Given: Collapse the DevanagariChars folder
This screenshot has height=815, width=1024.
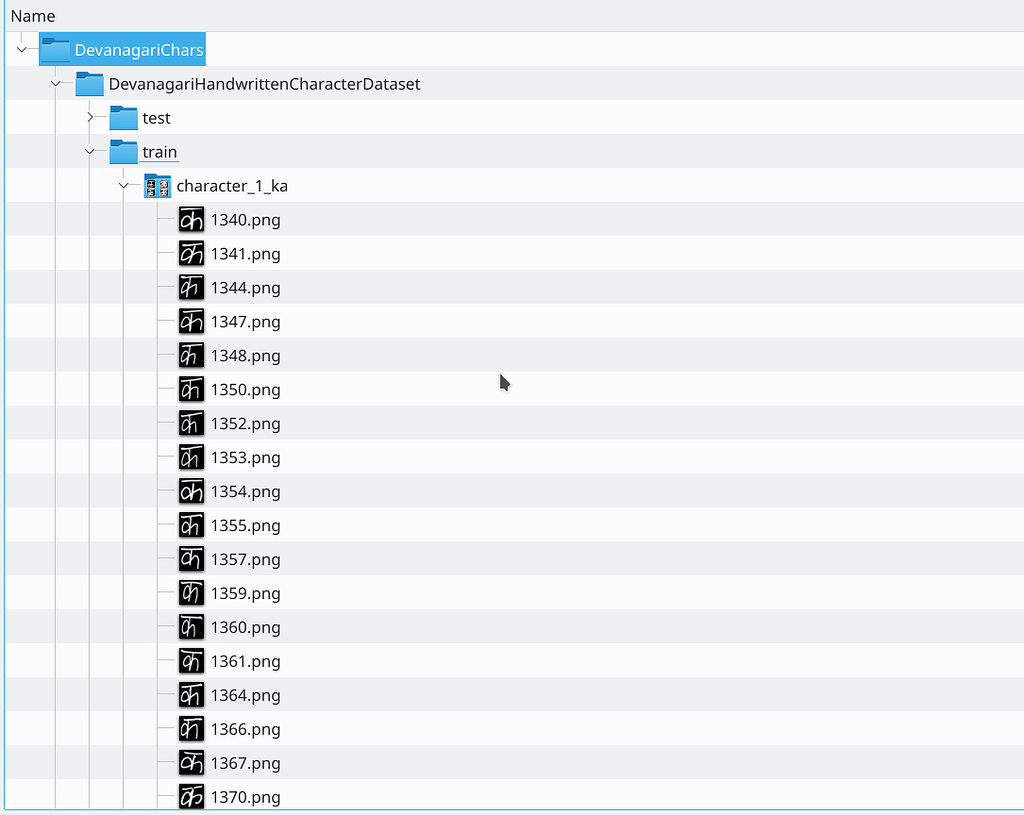Looking at the screenshot, I should (21, 48).
